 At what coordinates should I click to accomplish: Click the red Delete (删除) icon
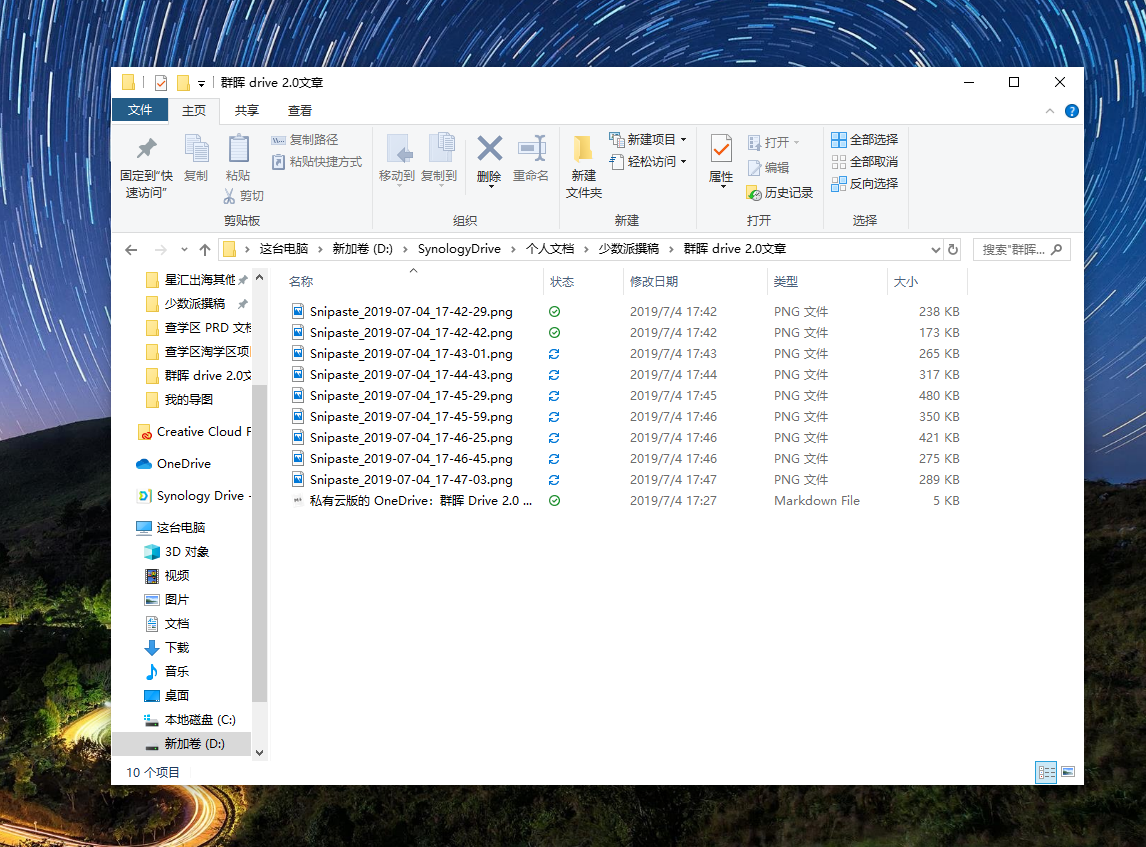click(x=489, y=149)
